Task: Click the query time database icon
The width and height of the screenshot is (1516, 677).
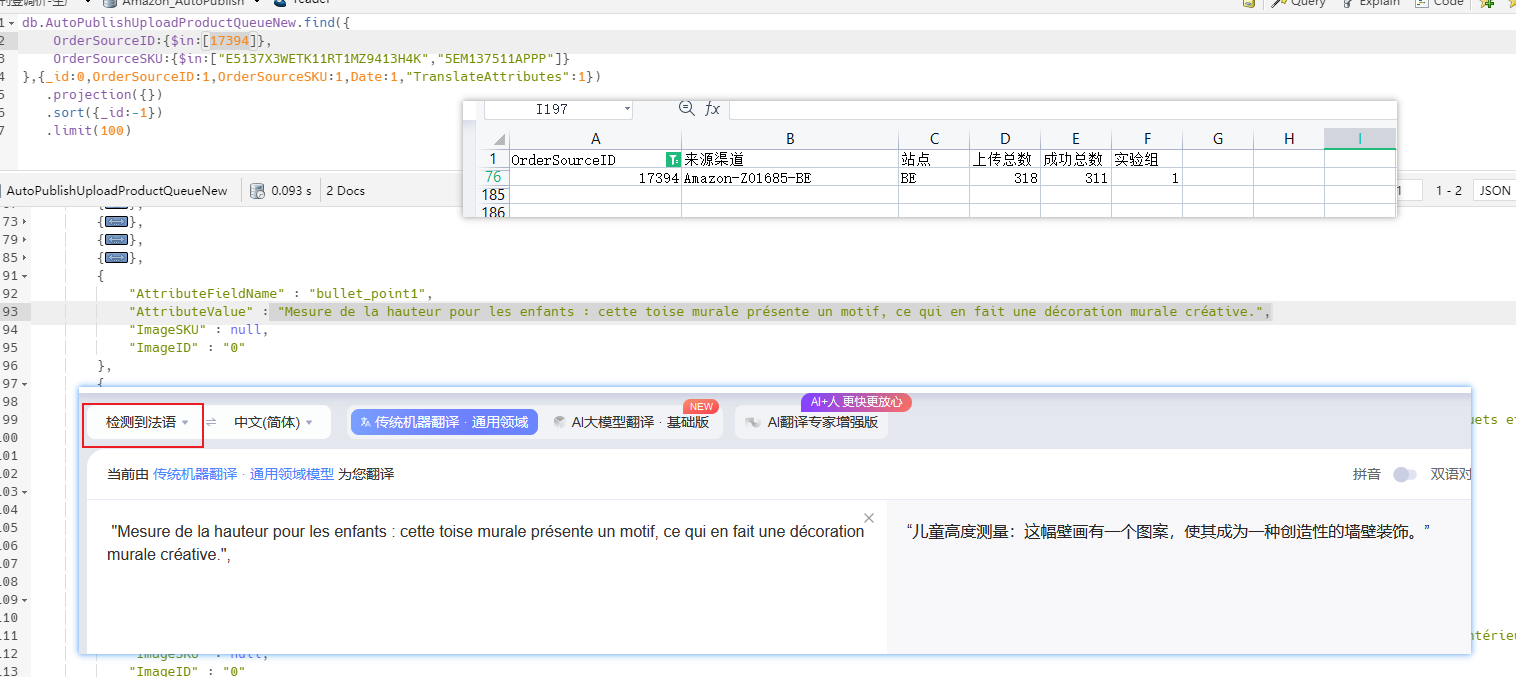Action: tap(257, 190)
